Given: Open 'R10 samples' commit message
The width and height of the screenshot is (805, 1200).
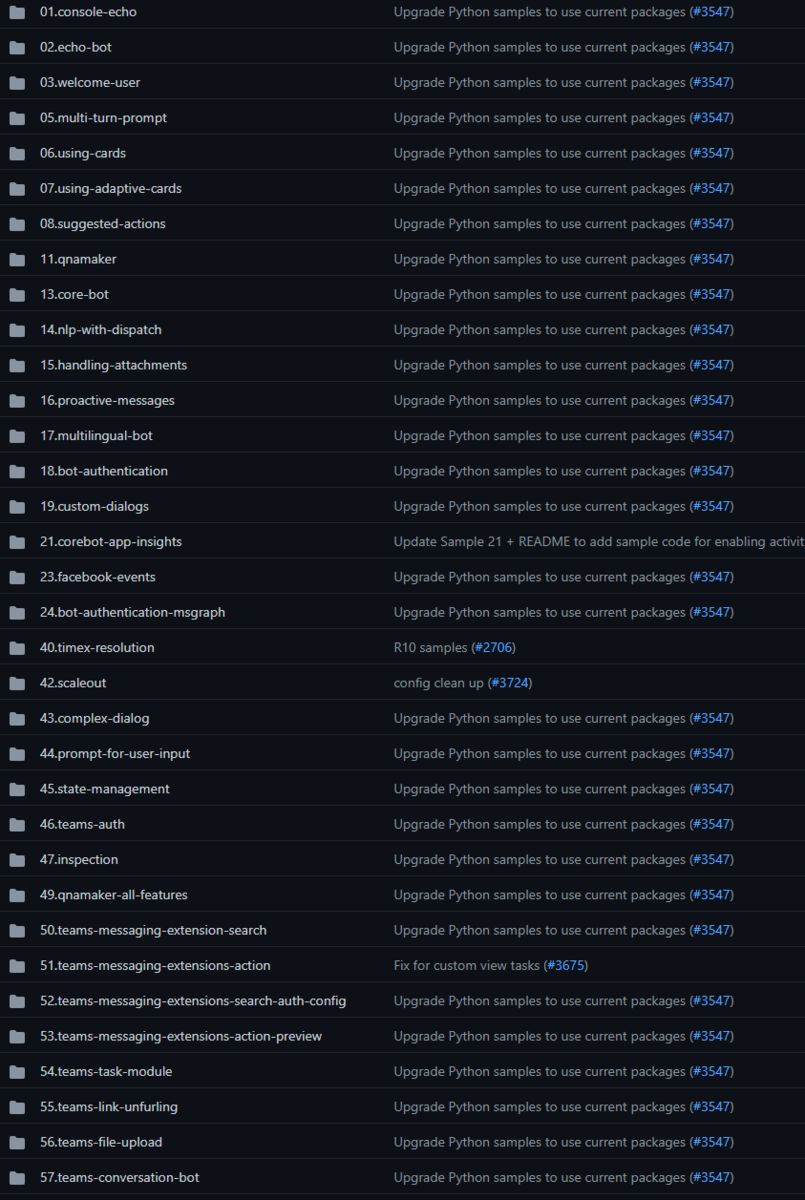Looking at the screenshot, I should coord(430,648).
